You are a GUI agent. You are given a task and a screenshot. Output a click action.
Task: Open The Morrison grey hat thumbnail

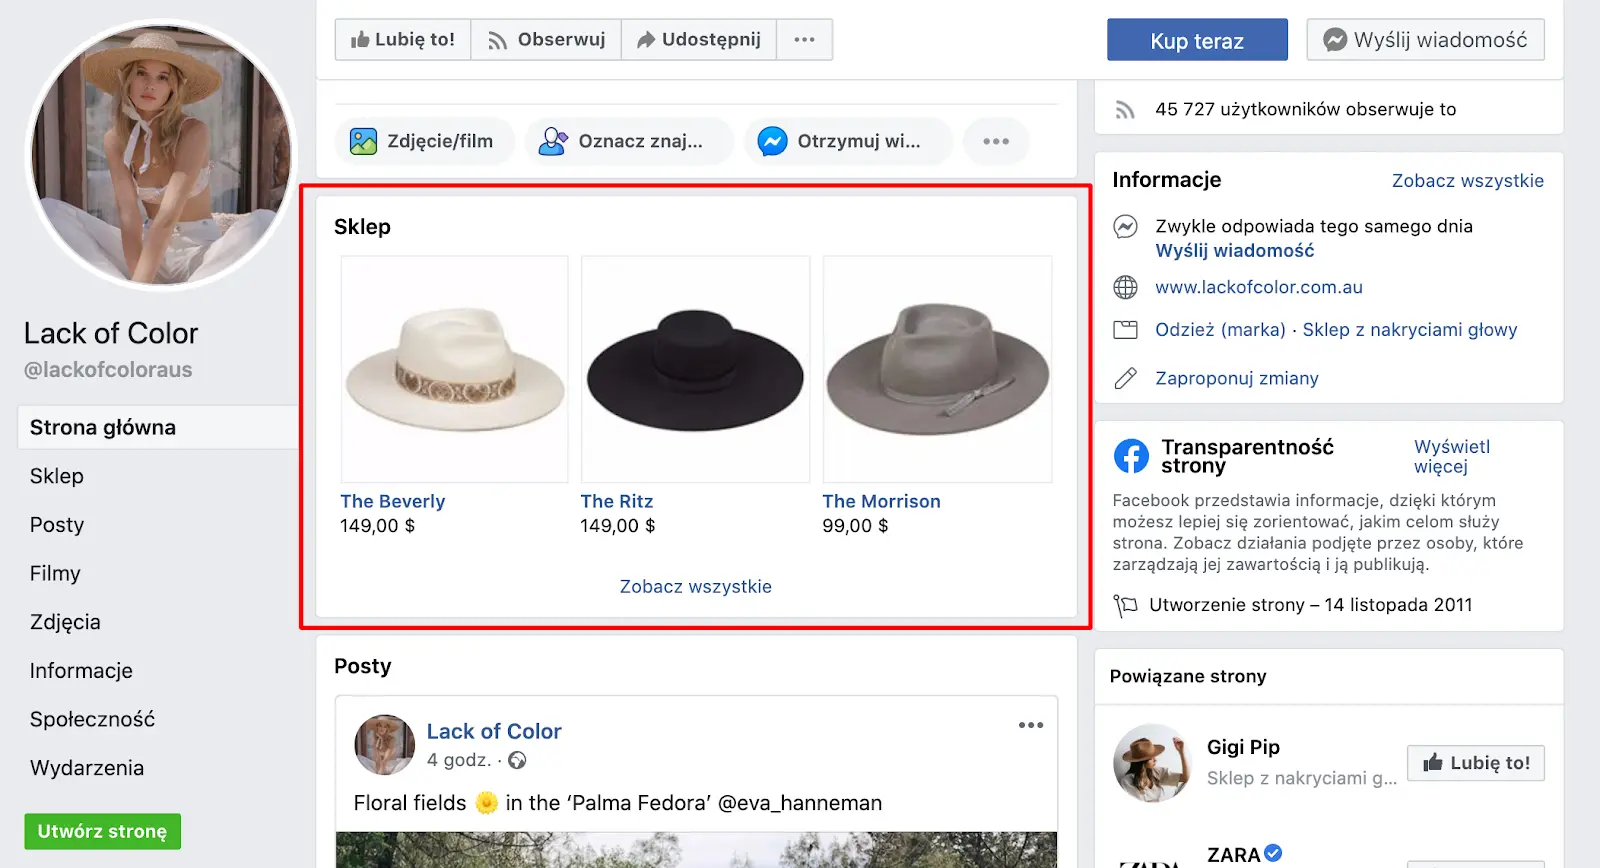[x=937, y=369]
